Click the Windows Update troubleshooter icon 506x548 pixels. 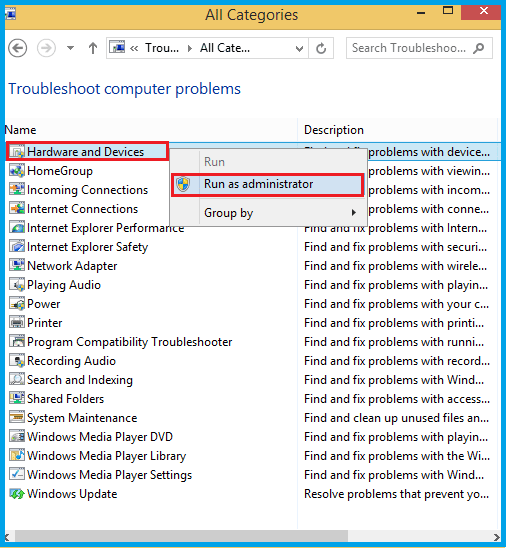tap(17, 494)
